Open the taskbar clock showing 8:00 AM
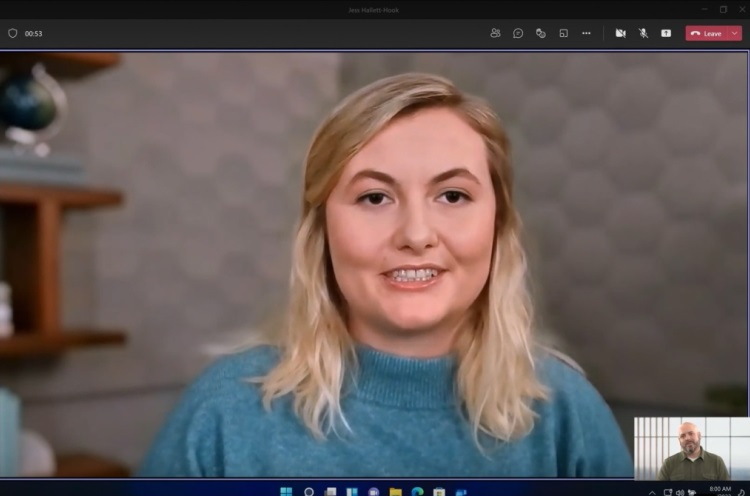750x496 pixels. 720,490
